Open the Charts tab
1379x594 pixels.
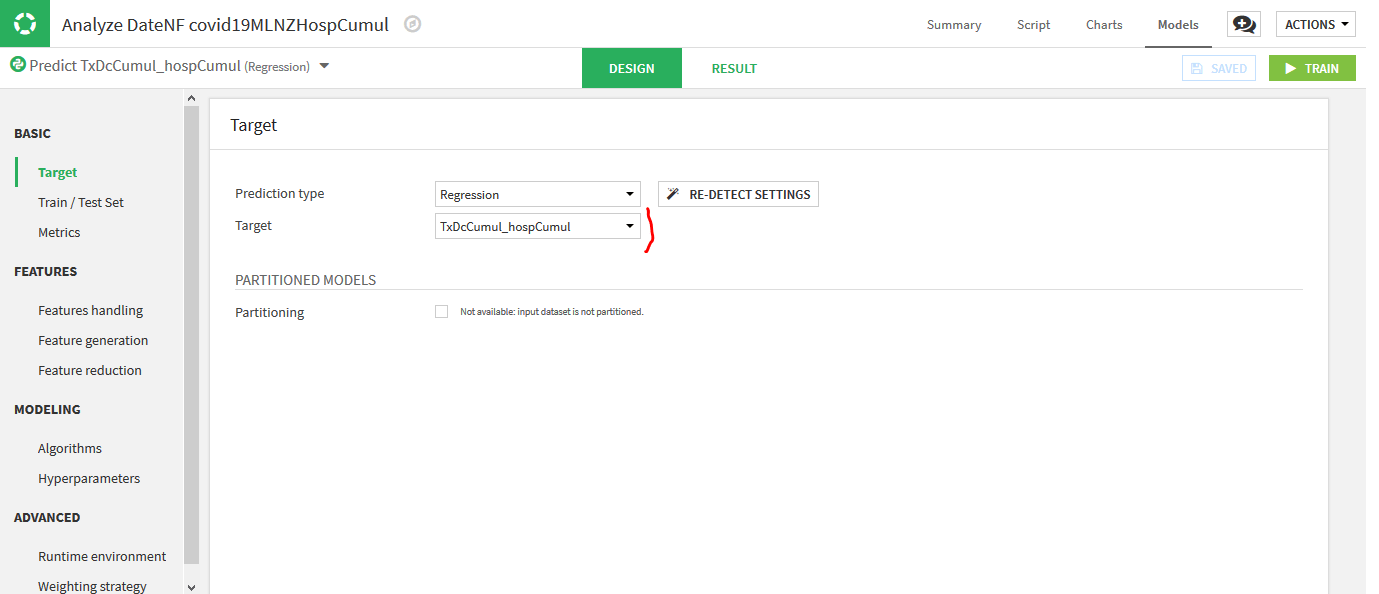(1104, 25)
